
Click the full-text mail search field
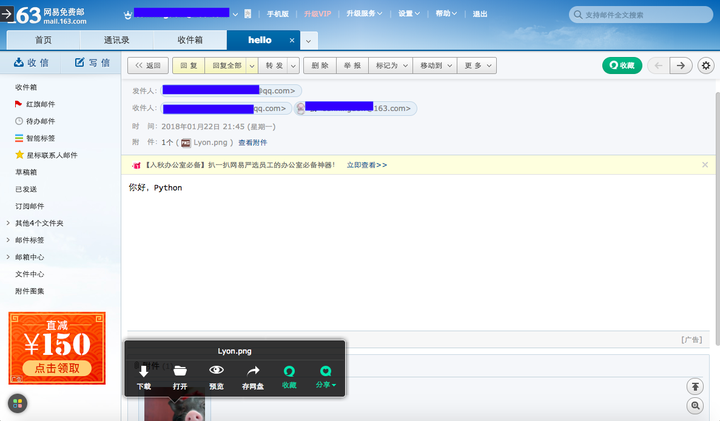coord(641,15)
